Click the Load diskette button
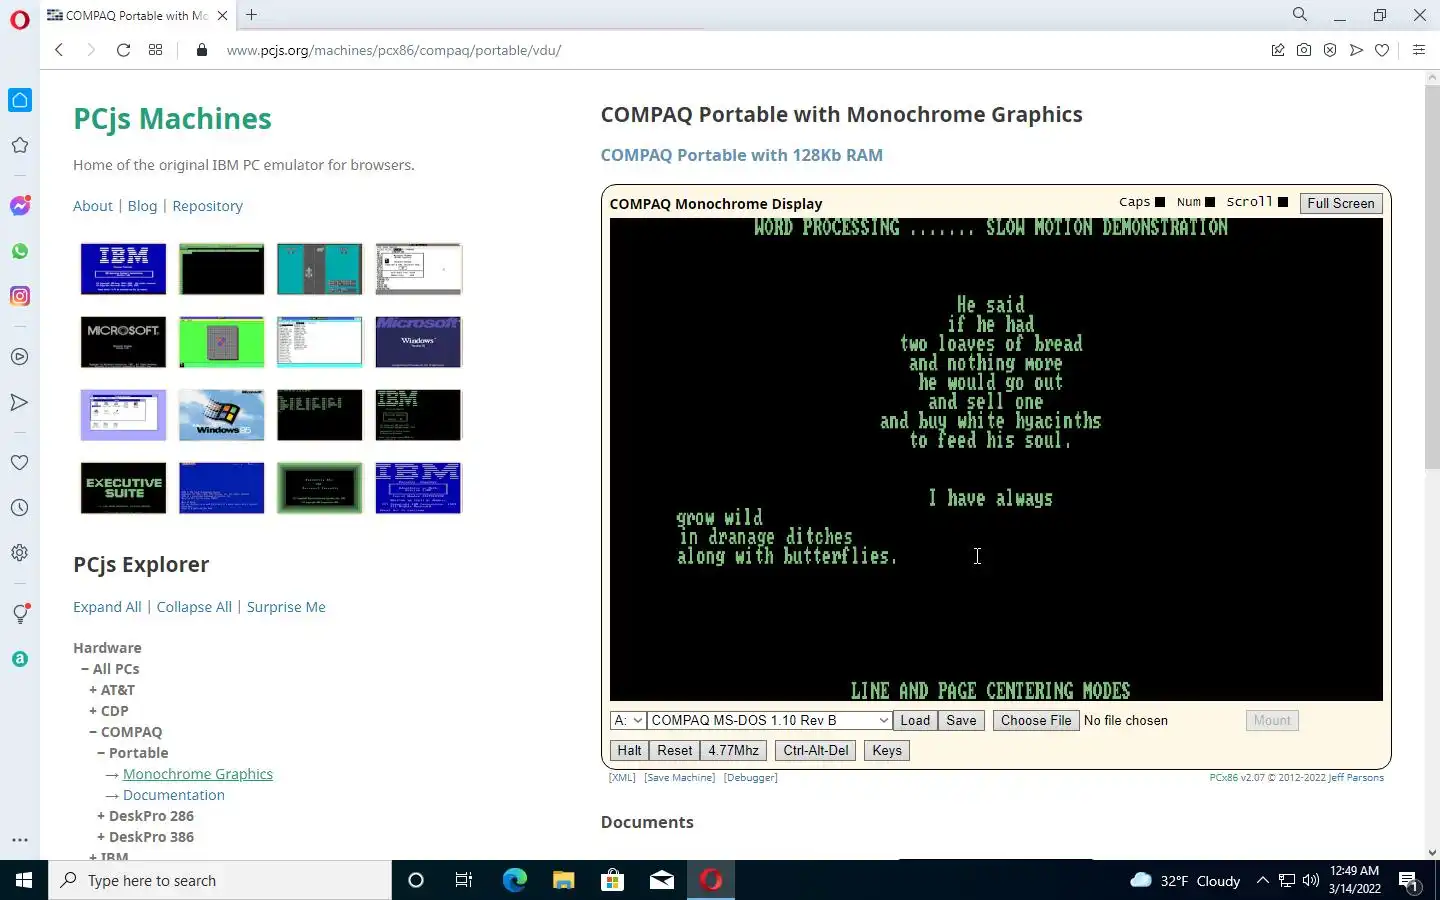Screen dimensions: 1440x900 pyautogui.click(x=915, y=720)
